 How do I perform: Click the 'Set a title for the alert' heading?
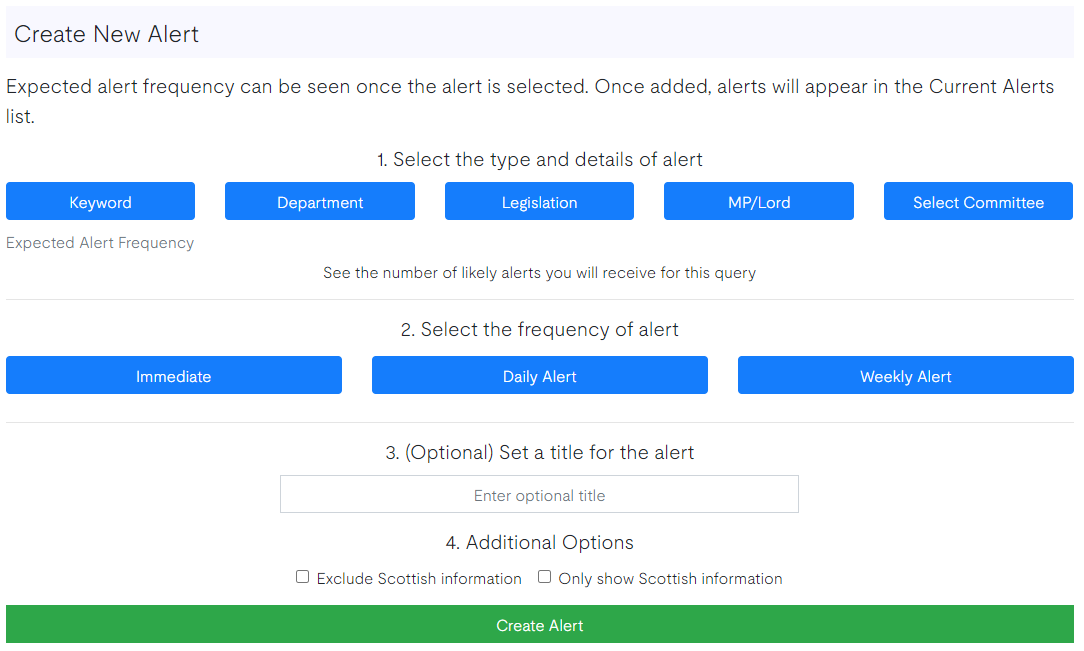[x=540, y=453]
